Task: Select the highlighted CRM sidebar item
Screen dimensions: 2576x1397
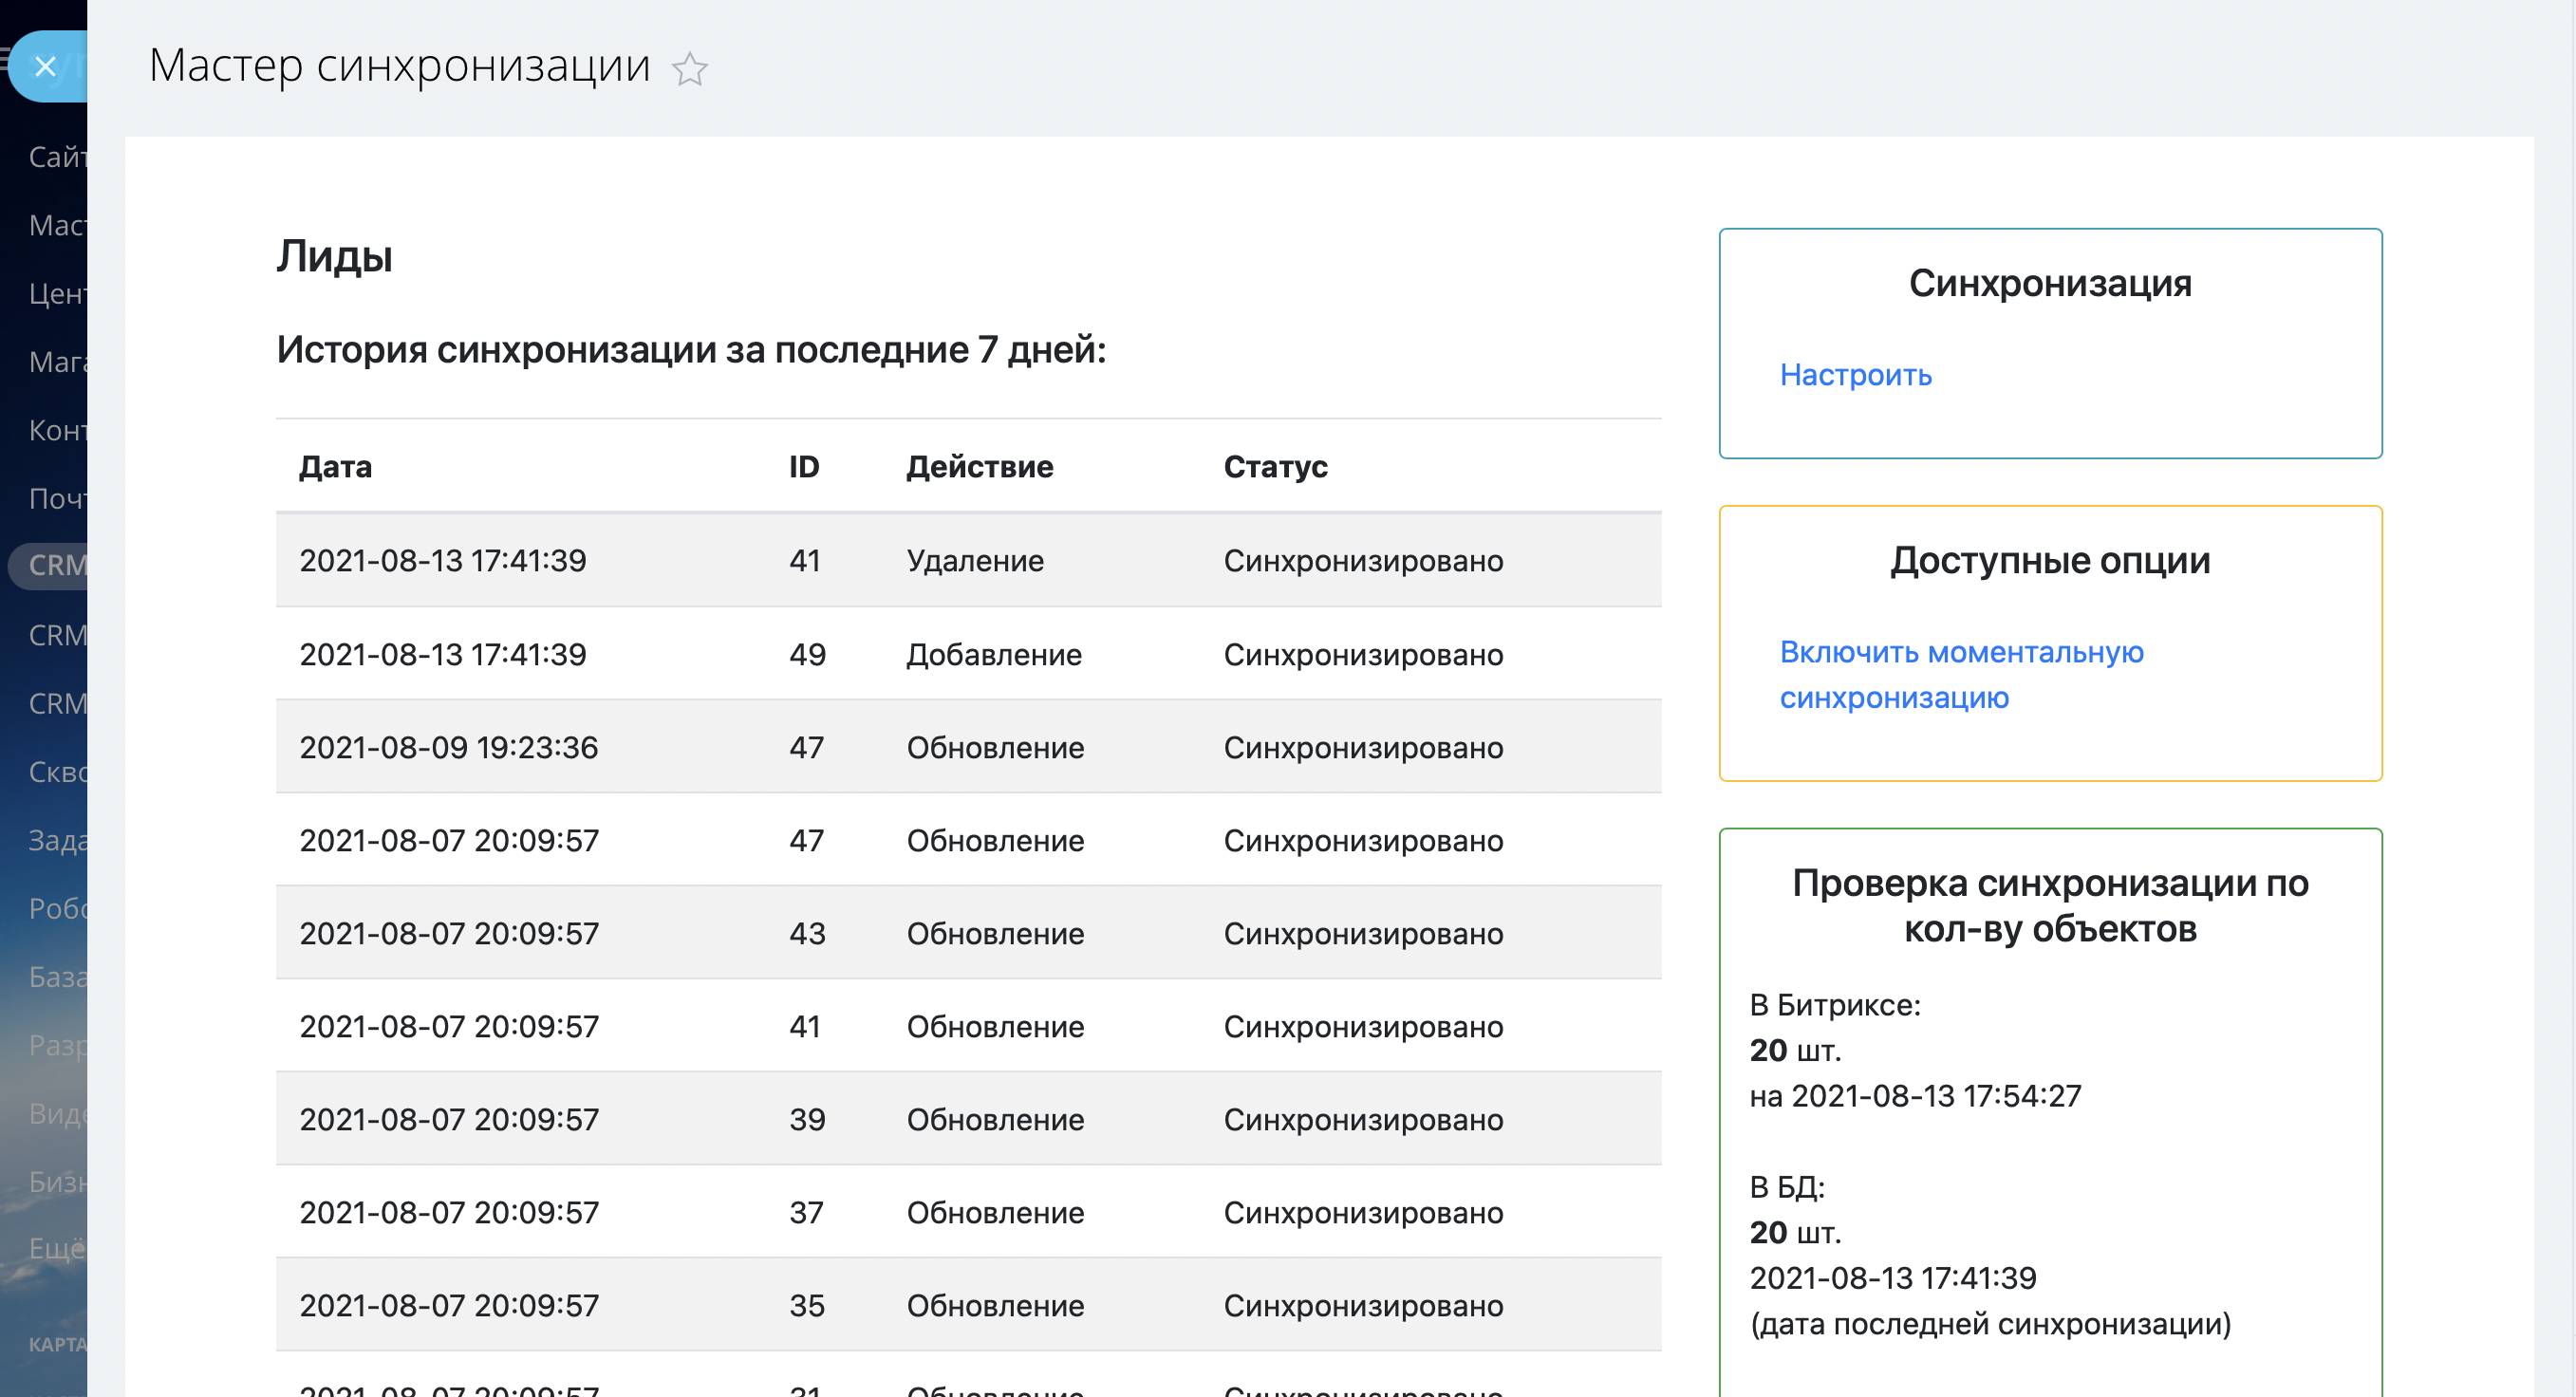Action: tap(55, 565)
